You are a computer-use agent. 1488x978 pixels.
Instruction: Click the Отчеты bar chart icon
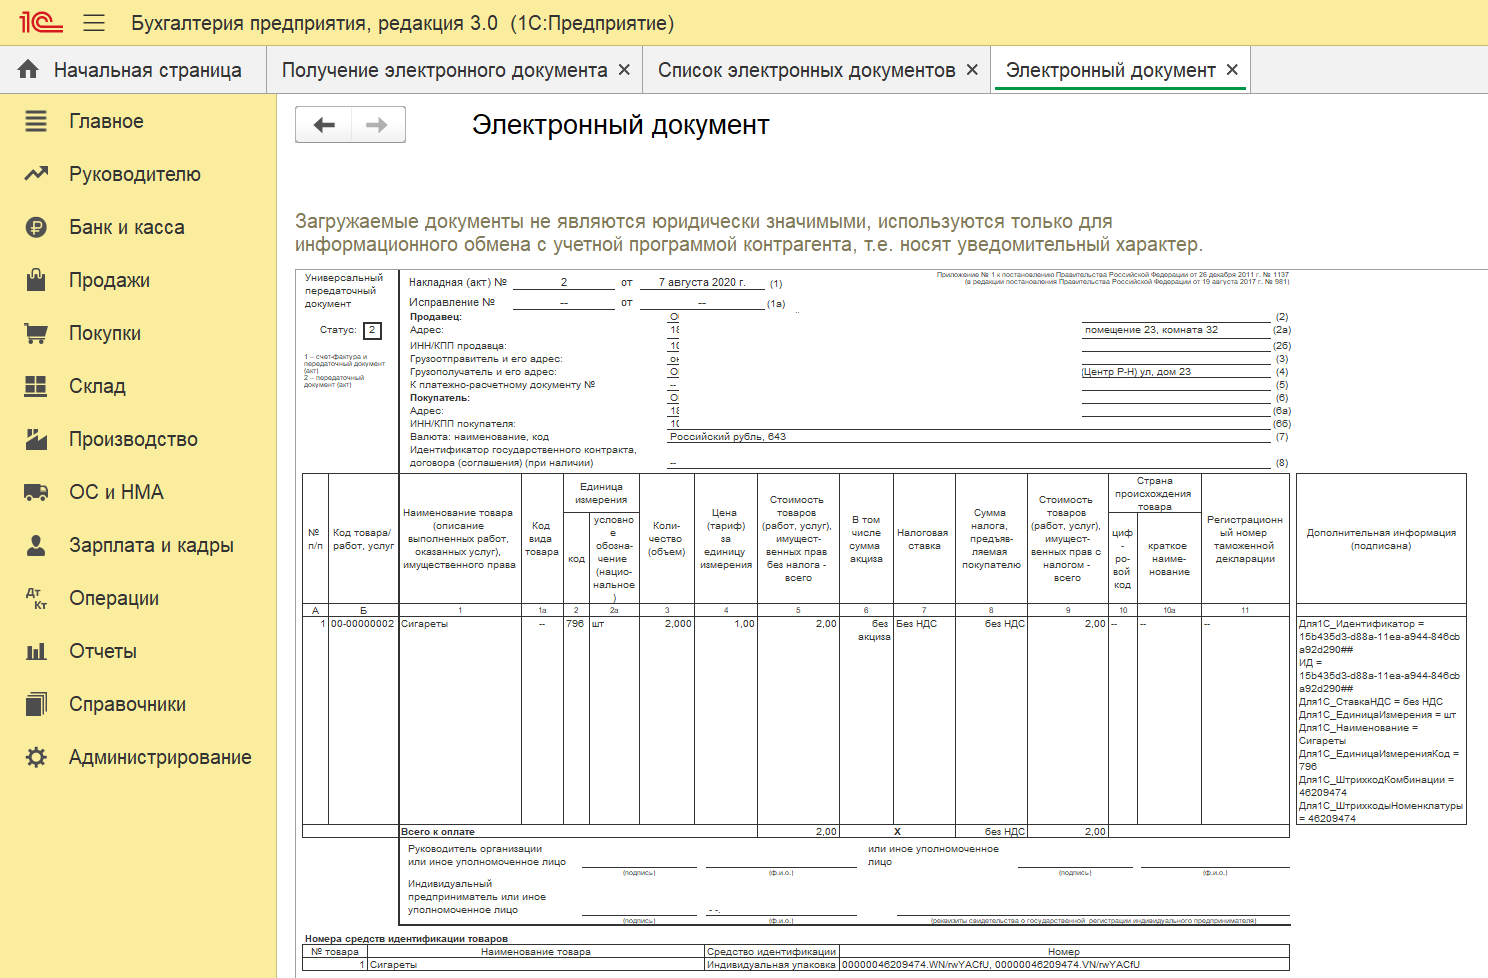coord(36,651)
